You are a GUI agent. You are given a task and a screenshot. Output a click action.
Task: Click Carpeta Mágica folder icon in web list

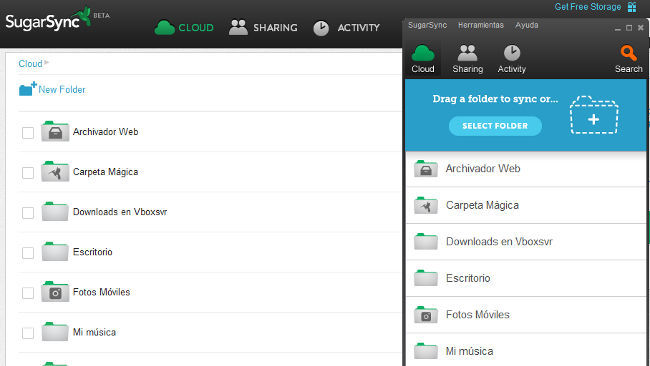(x=55, y=172)
